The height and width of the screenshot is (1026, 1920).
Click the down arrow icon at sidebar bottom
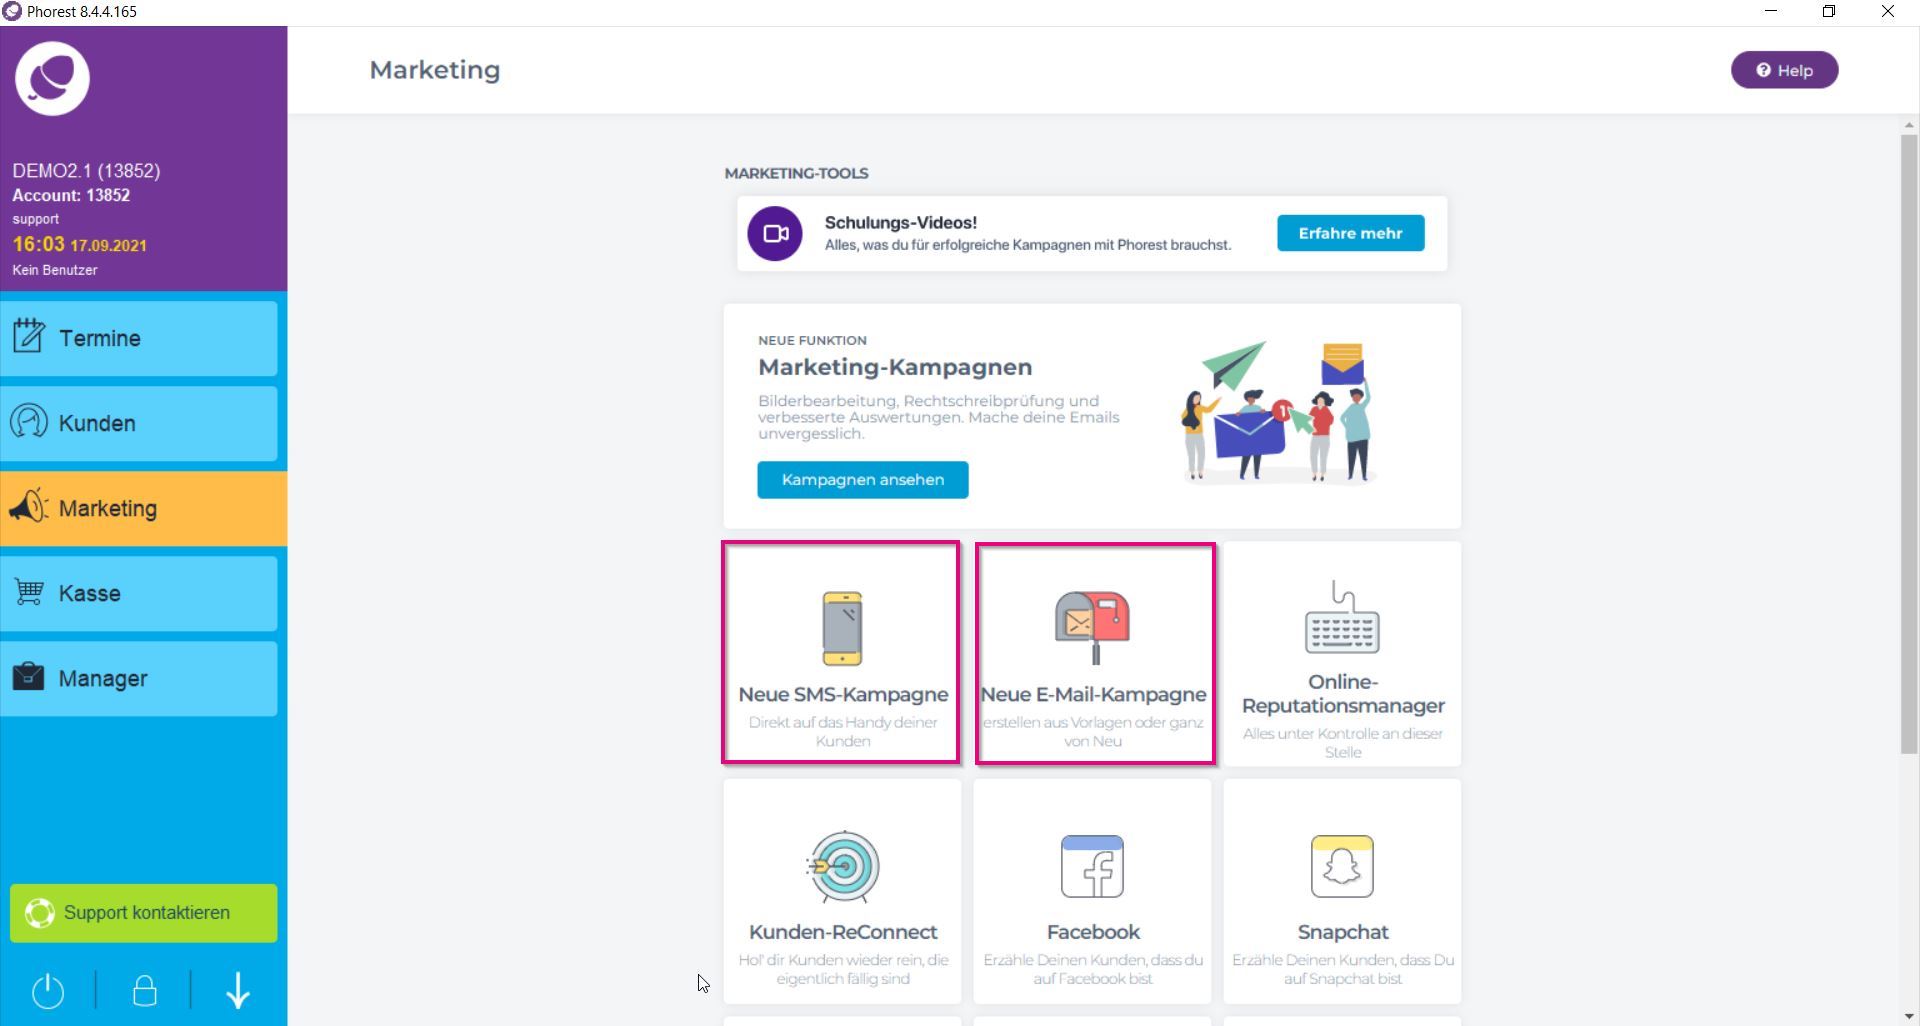(238, 991)
